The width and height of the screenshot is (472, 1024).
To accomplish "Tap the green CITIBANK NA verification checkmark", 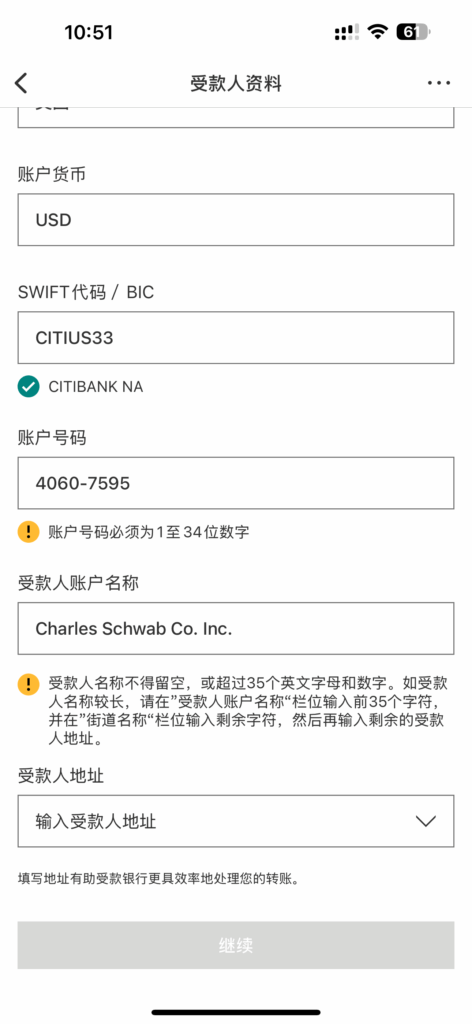I will tap(28, 387).
